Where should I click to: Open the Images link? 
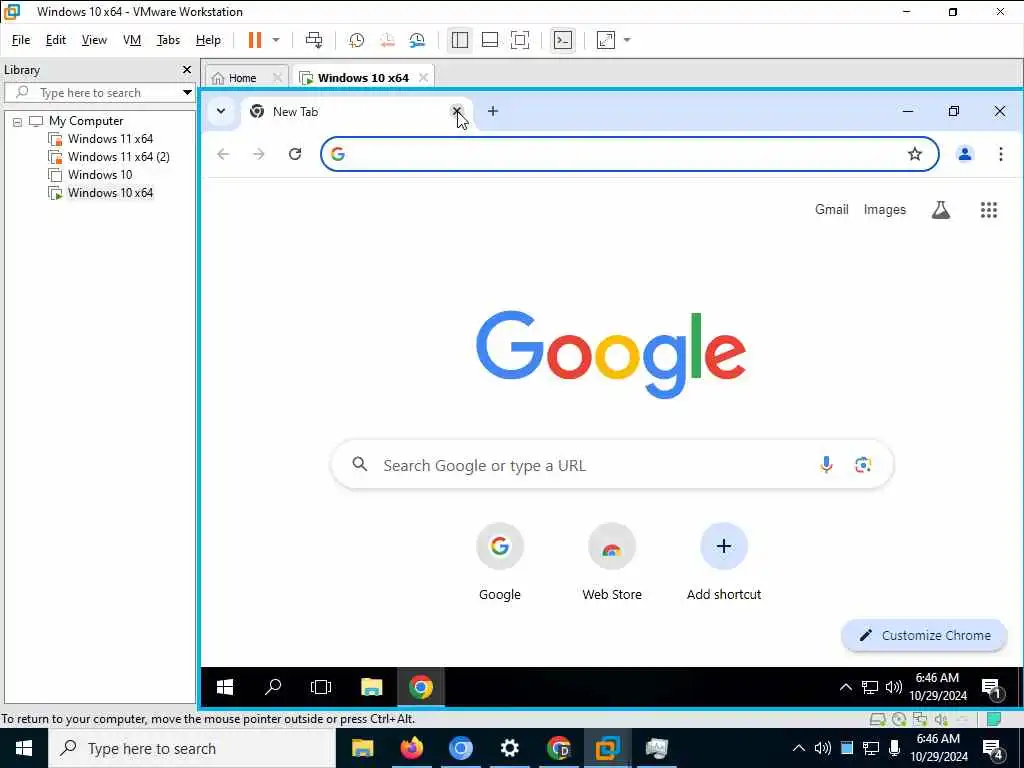pos(884,210)
